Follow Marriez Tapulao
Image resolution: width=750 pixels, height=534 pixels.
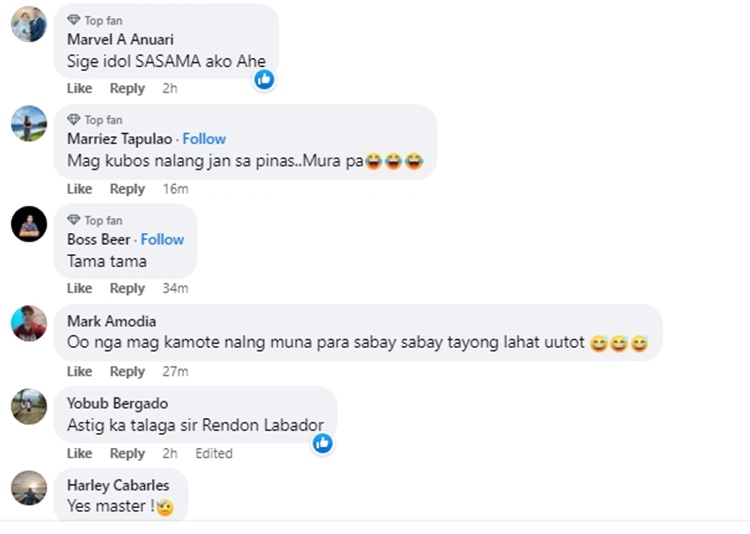tap(204, 139)
